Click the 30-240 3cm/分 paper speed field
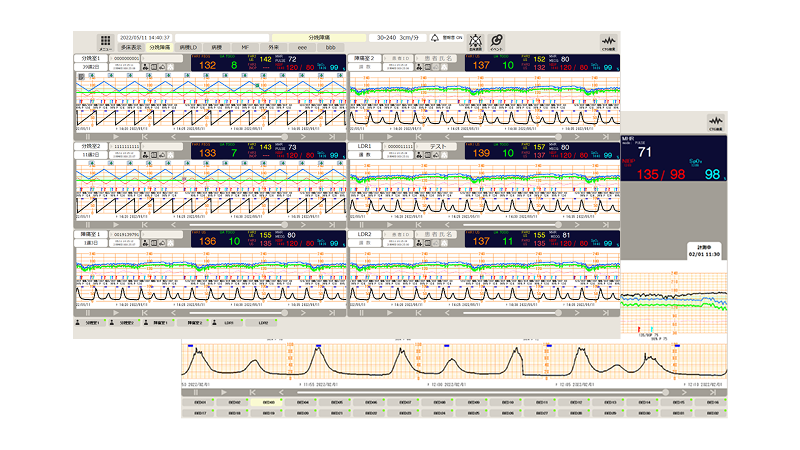This screenshot has height=450, width=800. click(393, 38)
